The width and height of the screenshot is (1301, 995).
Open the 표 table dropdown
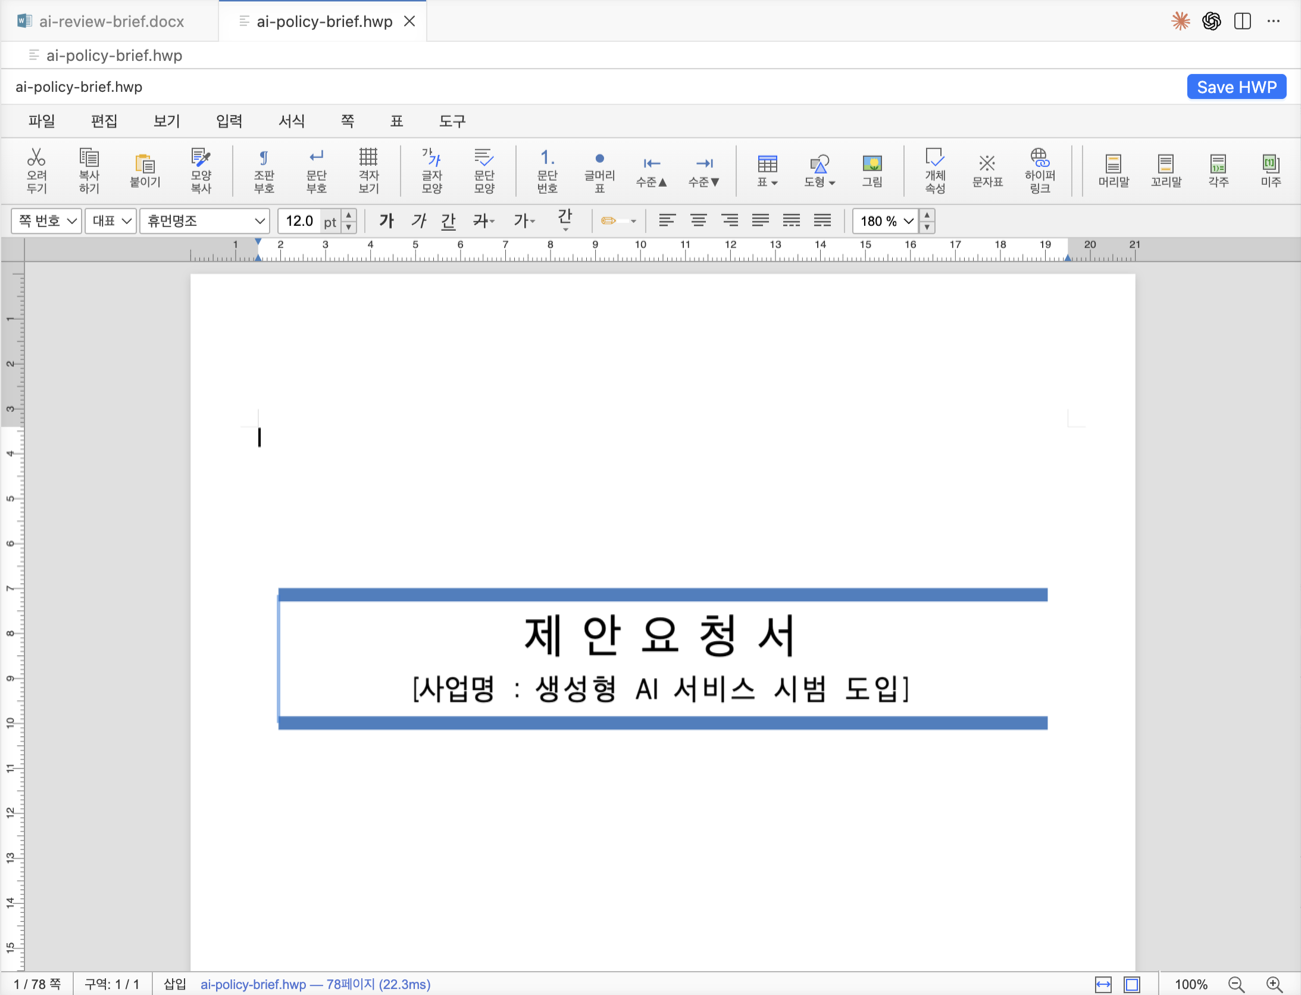coord(768,170)
